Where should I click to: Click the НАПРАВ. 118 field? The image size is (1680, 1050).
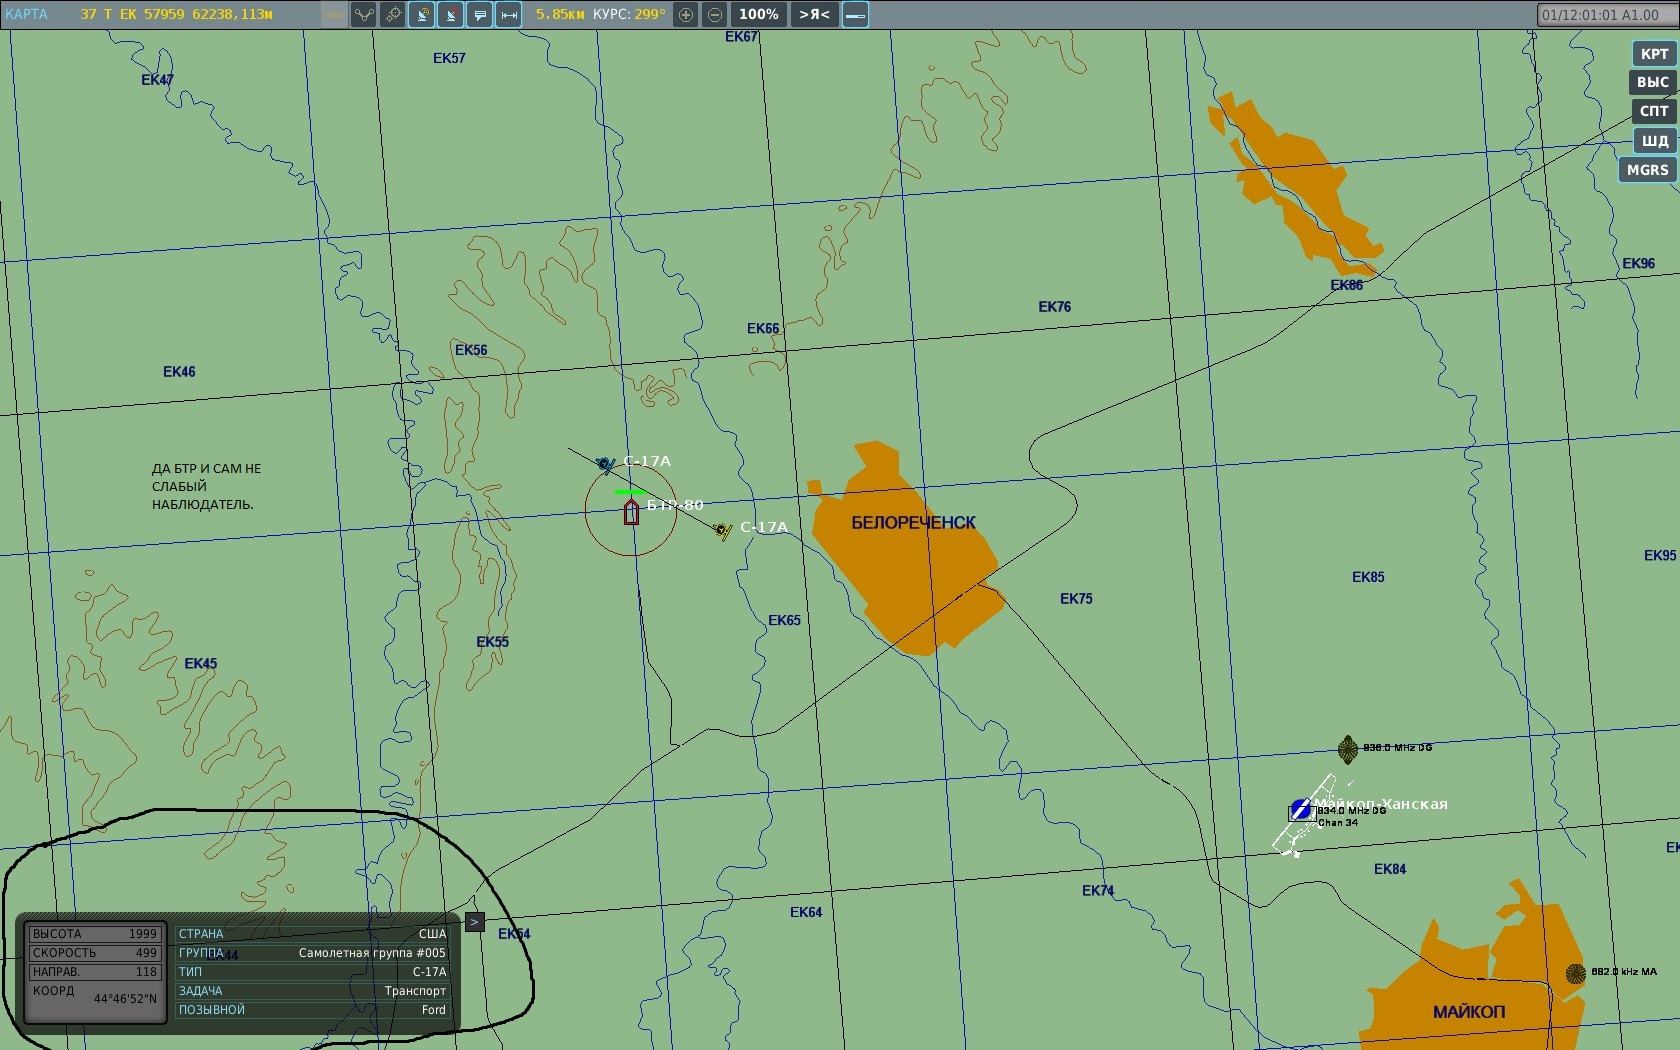click(x=95, y=972)
